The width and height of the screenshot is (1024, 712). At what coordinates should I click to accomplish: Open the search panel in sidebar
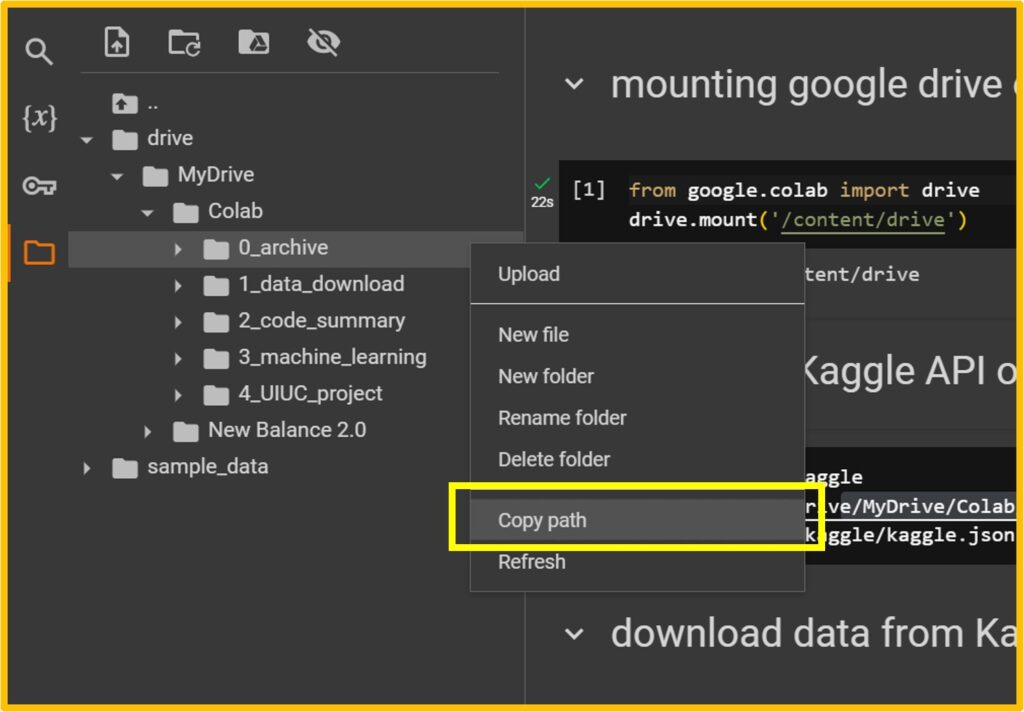click(x=39, y=52)
